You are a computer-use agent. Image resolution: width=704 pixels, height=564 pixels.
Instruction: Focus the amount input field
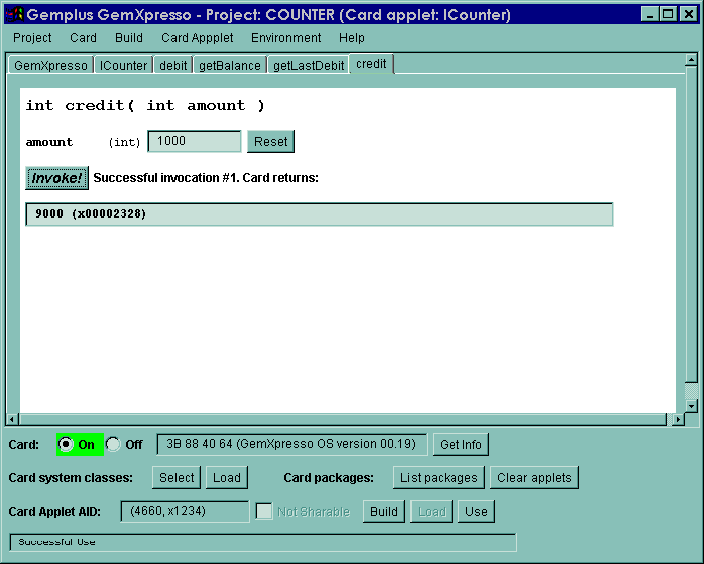tap(194, 141)
